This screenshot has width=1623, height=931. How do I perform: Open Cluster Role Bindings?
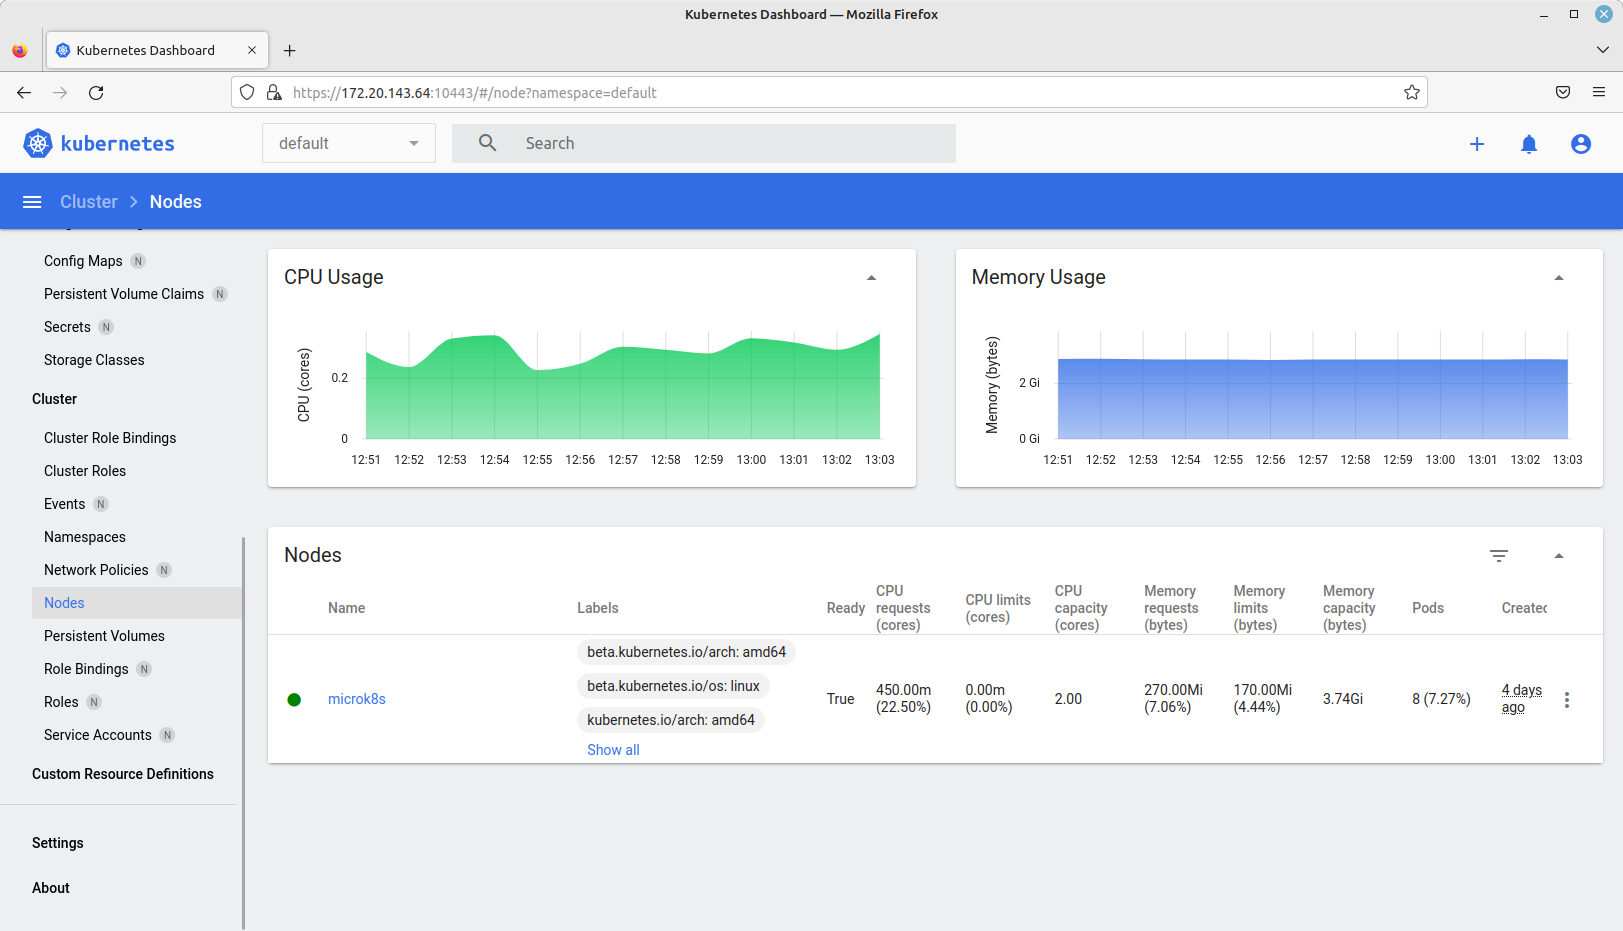tap(110, 438)
